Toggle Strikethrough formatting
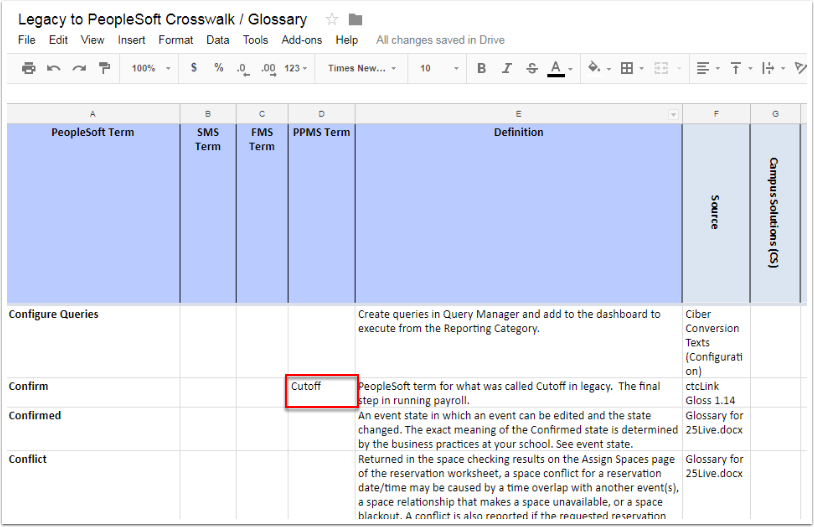 pos(532,68)
